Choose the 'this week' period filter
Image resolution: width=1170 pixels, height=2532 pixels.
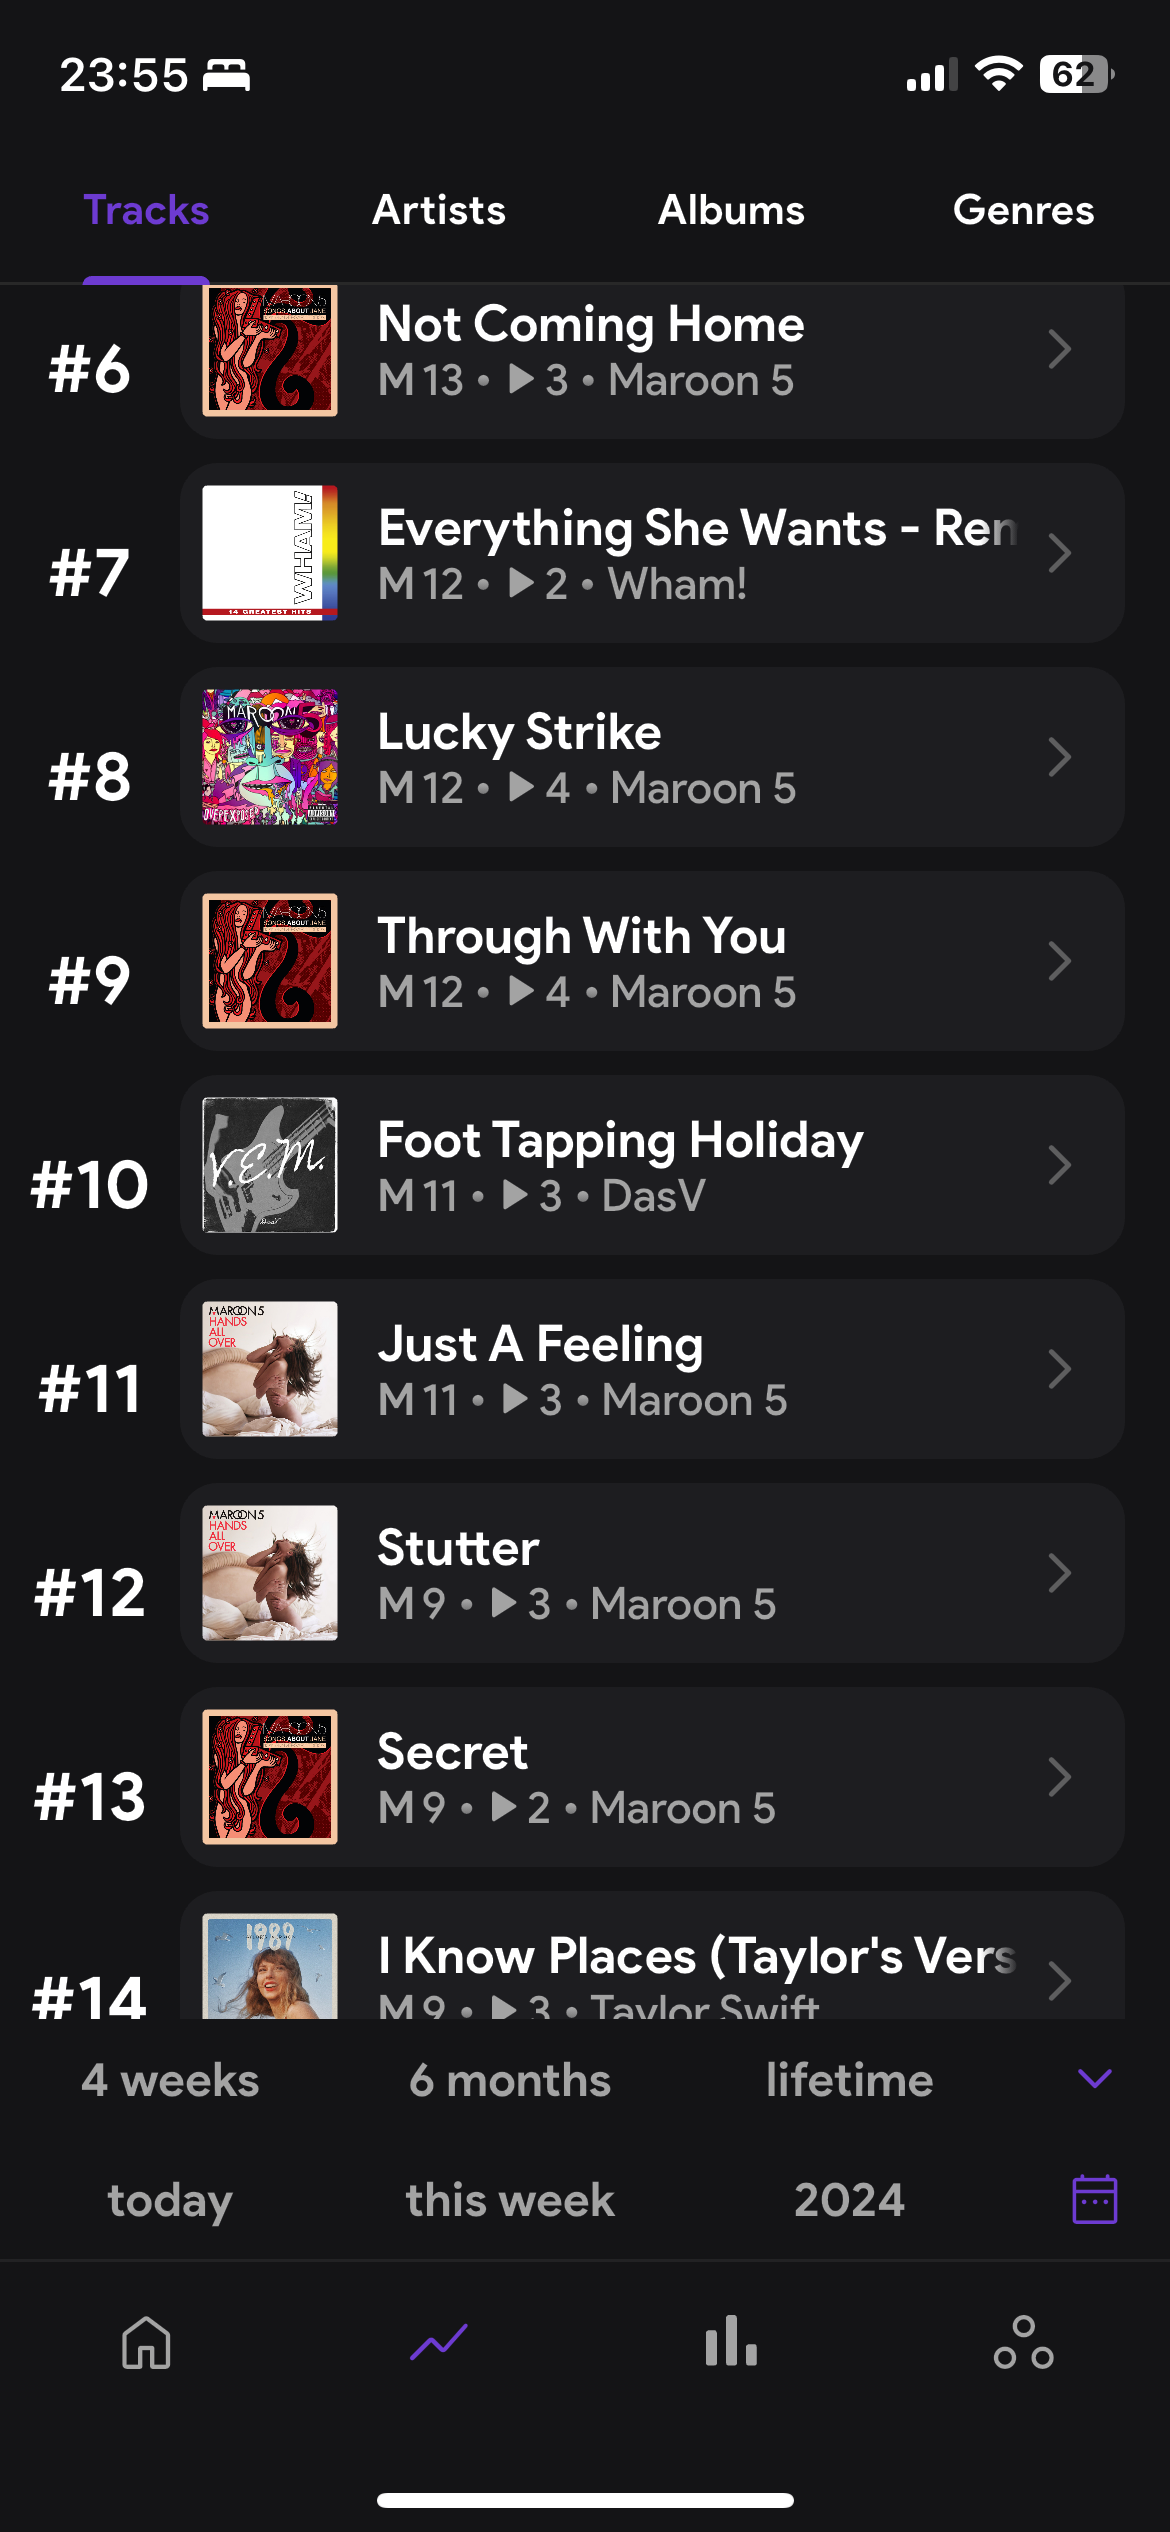pyautogui.click(x=510, y=2200)
